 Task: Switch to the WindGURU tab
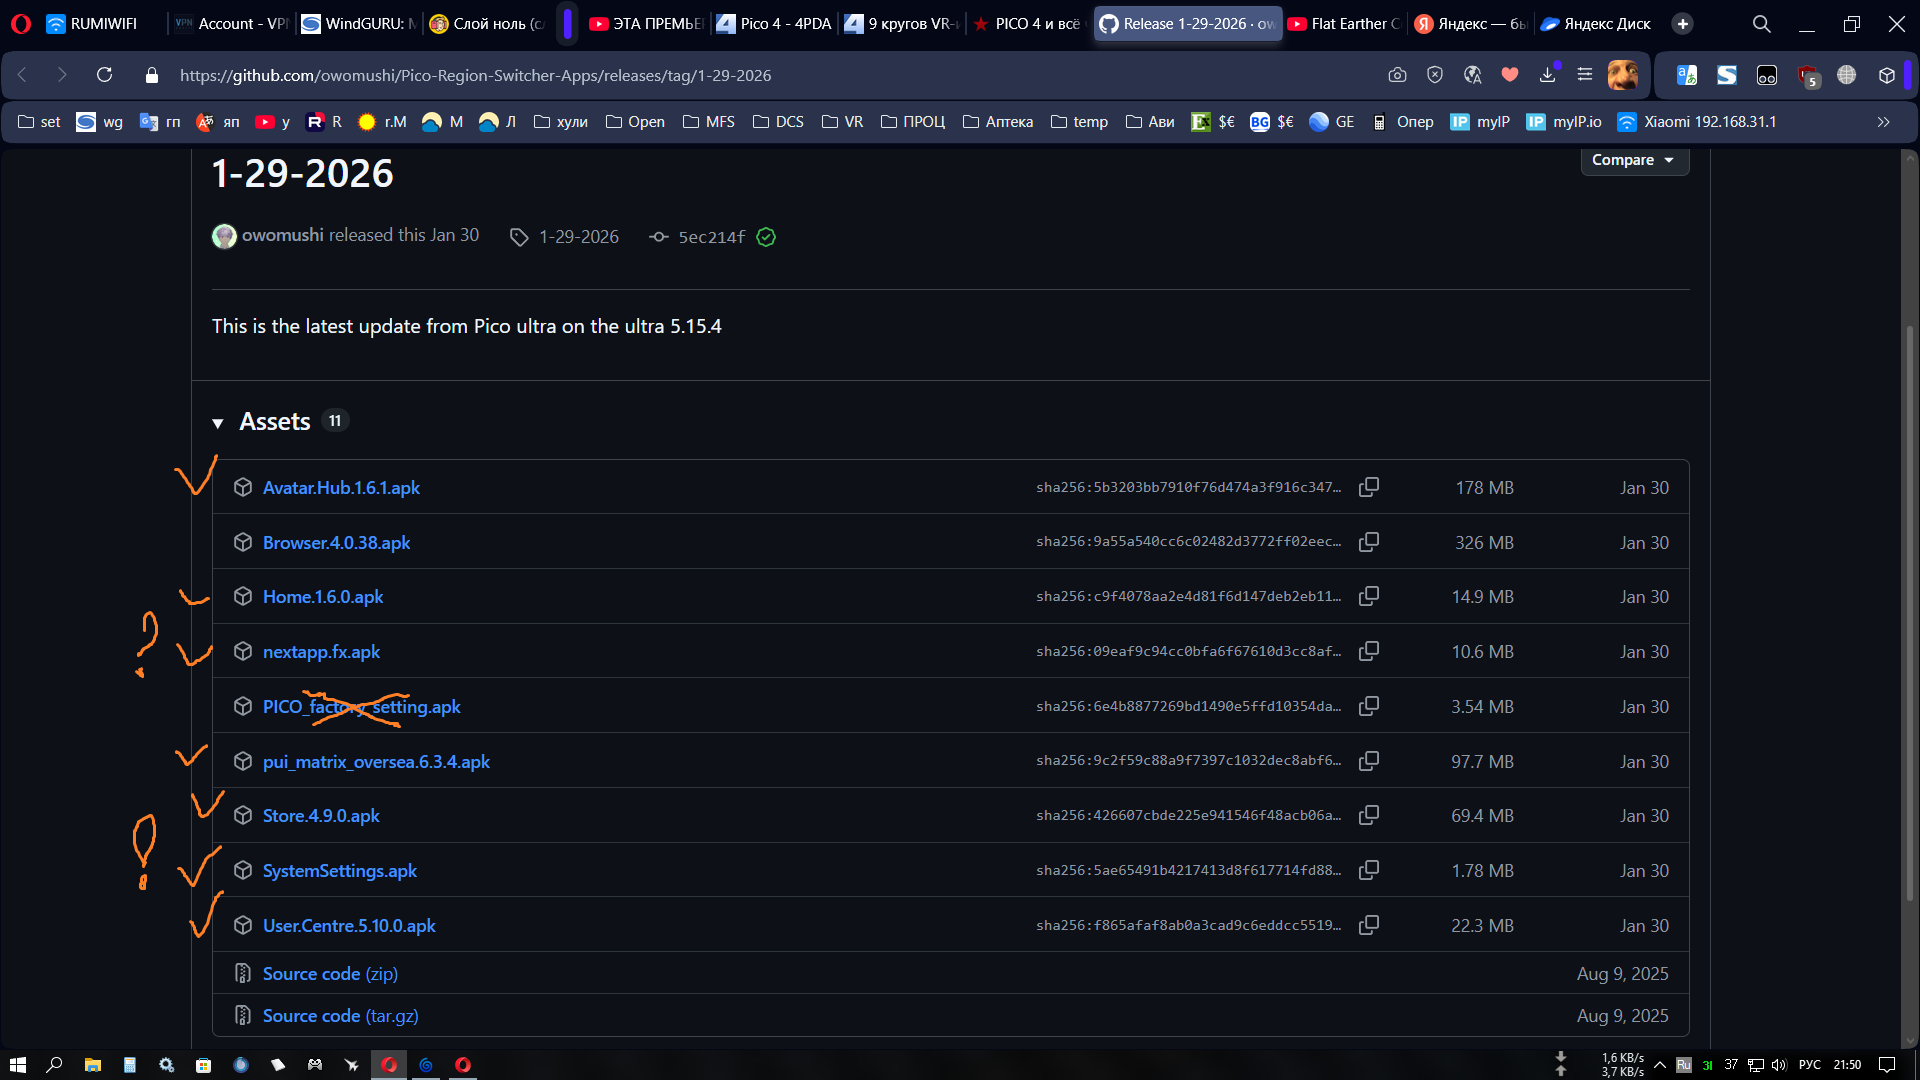coord(359,24)
